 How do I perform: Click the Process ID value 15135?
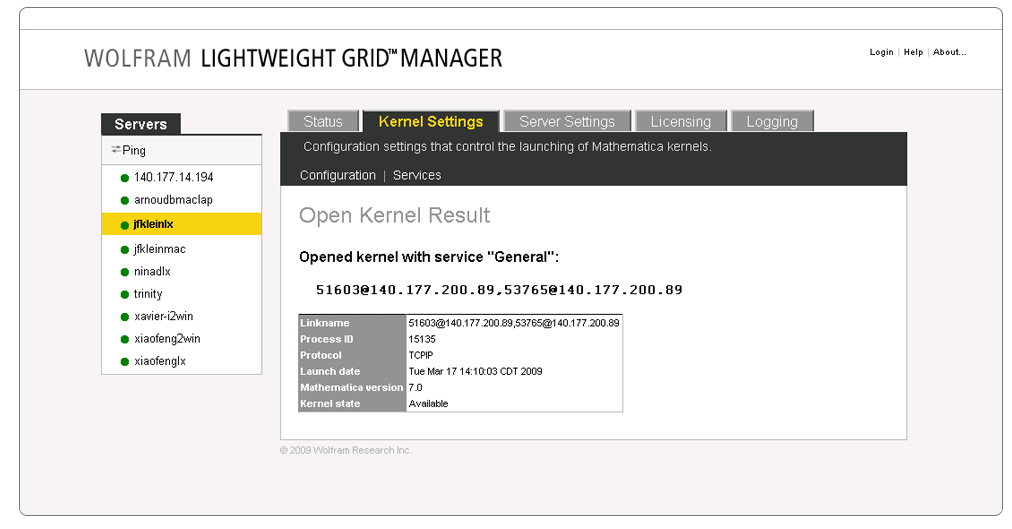422,339
